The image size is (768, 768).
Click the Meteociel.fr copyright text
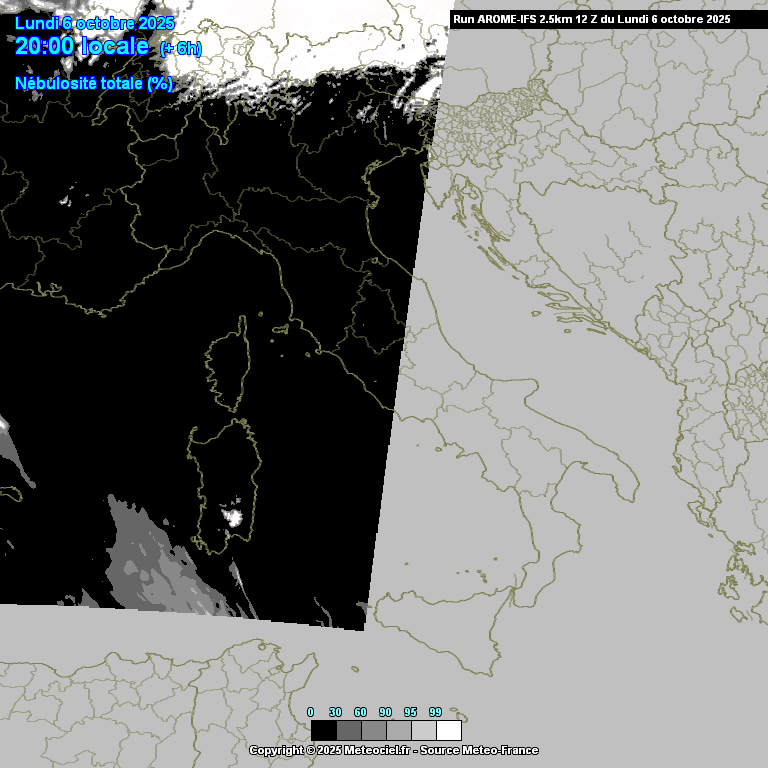point(393,750)
